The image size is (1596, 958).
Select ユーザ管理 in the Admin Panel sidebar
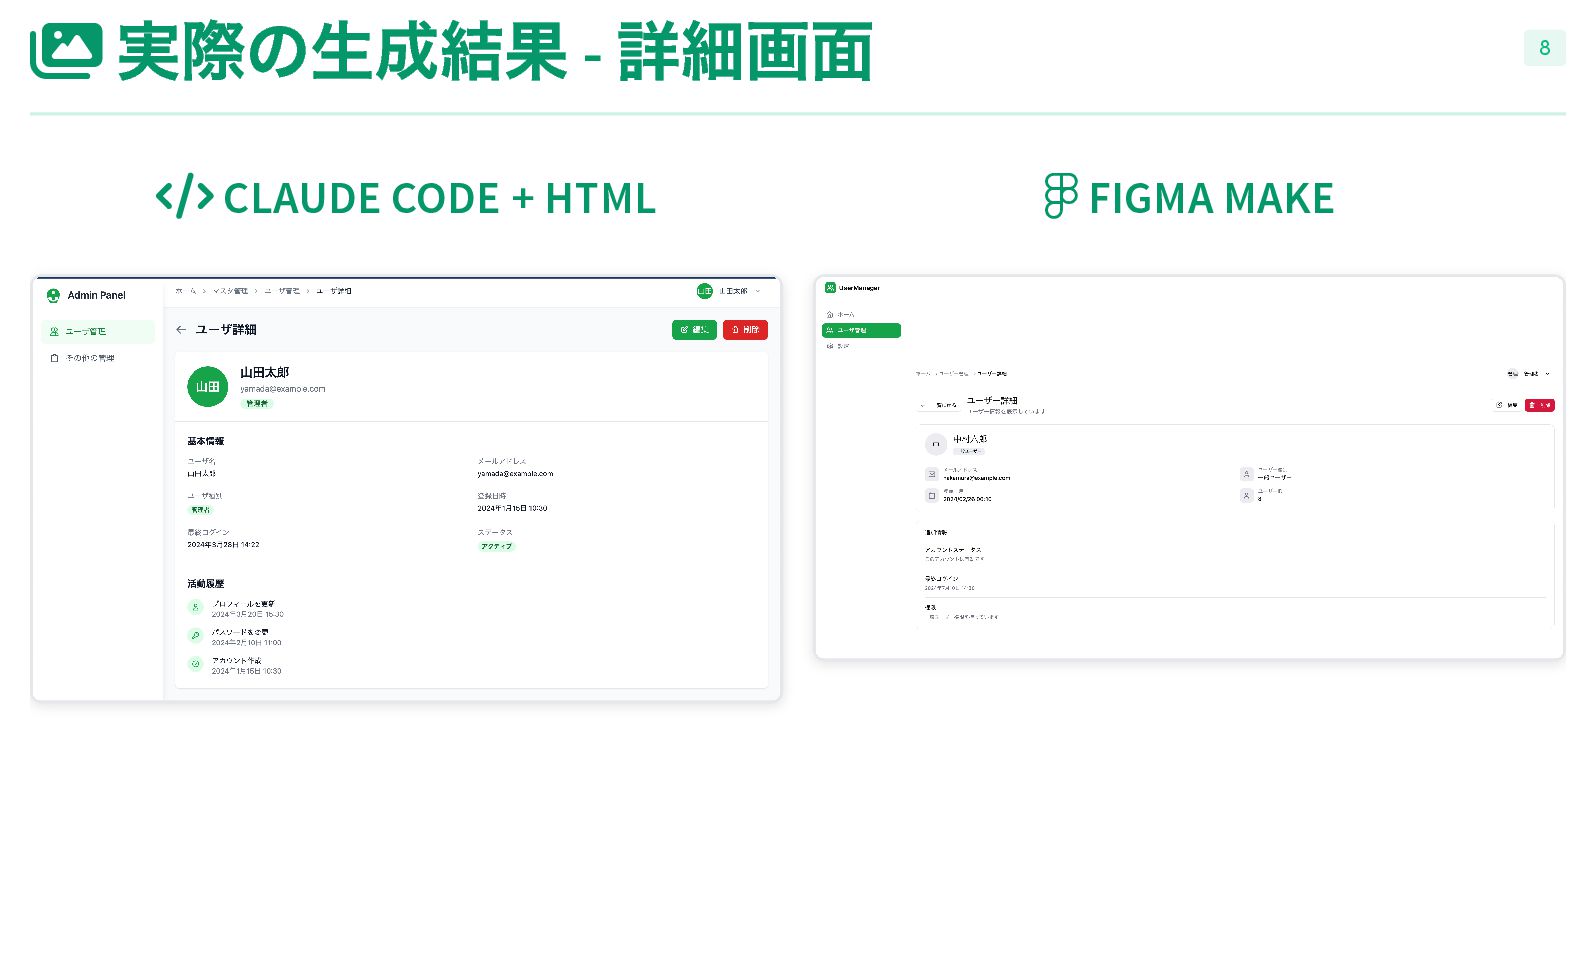click(98, 331)
